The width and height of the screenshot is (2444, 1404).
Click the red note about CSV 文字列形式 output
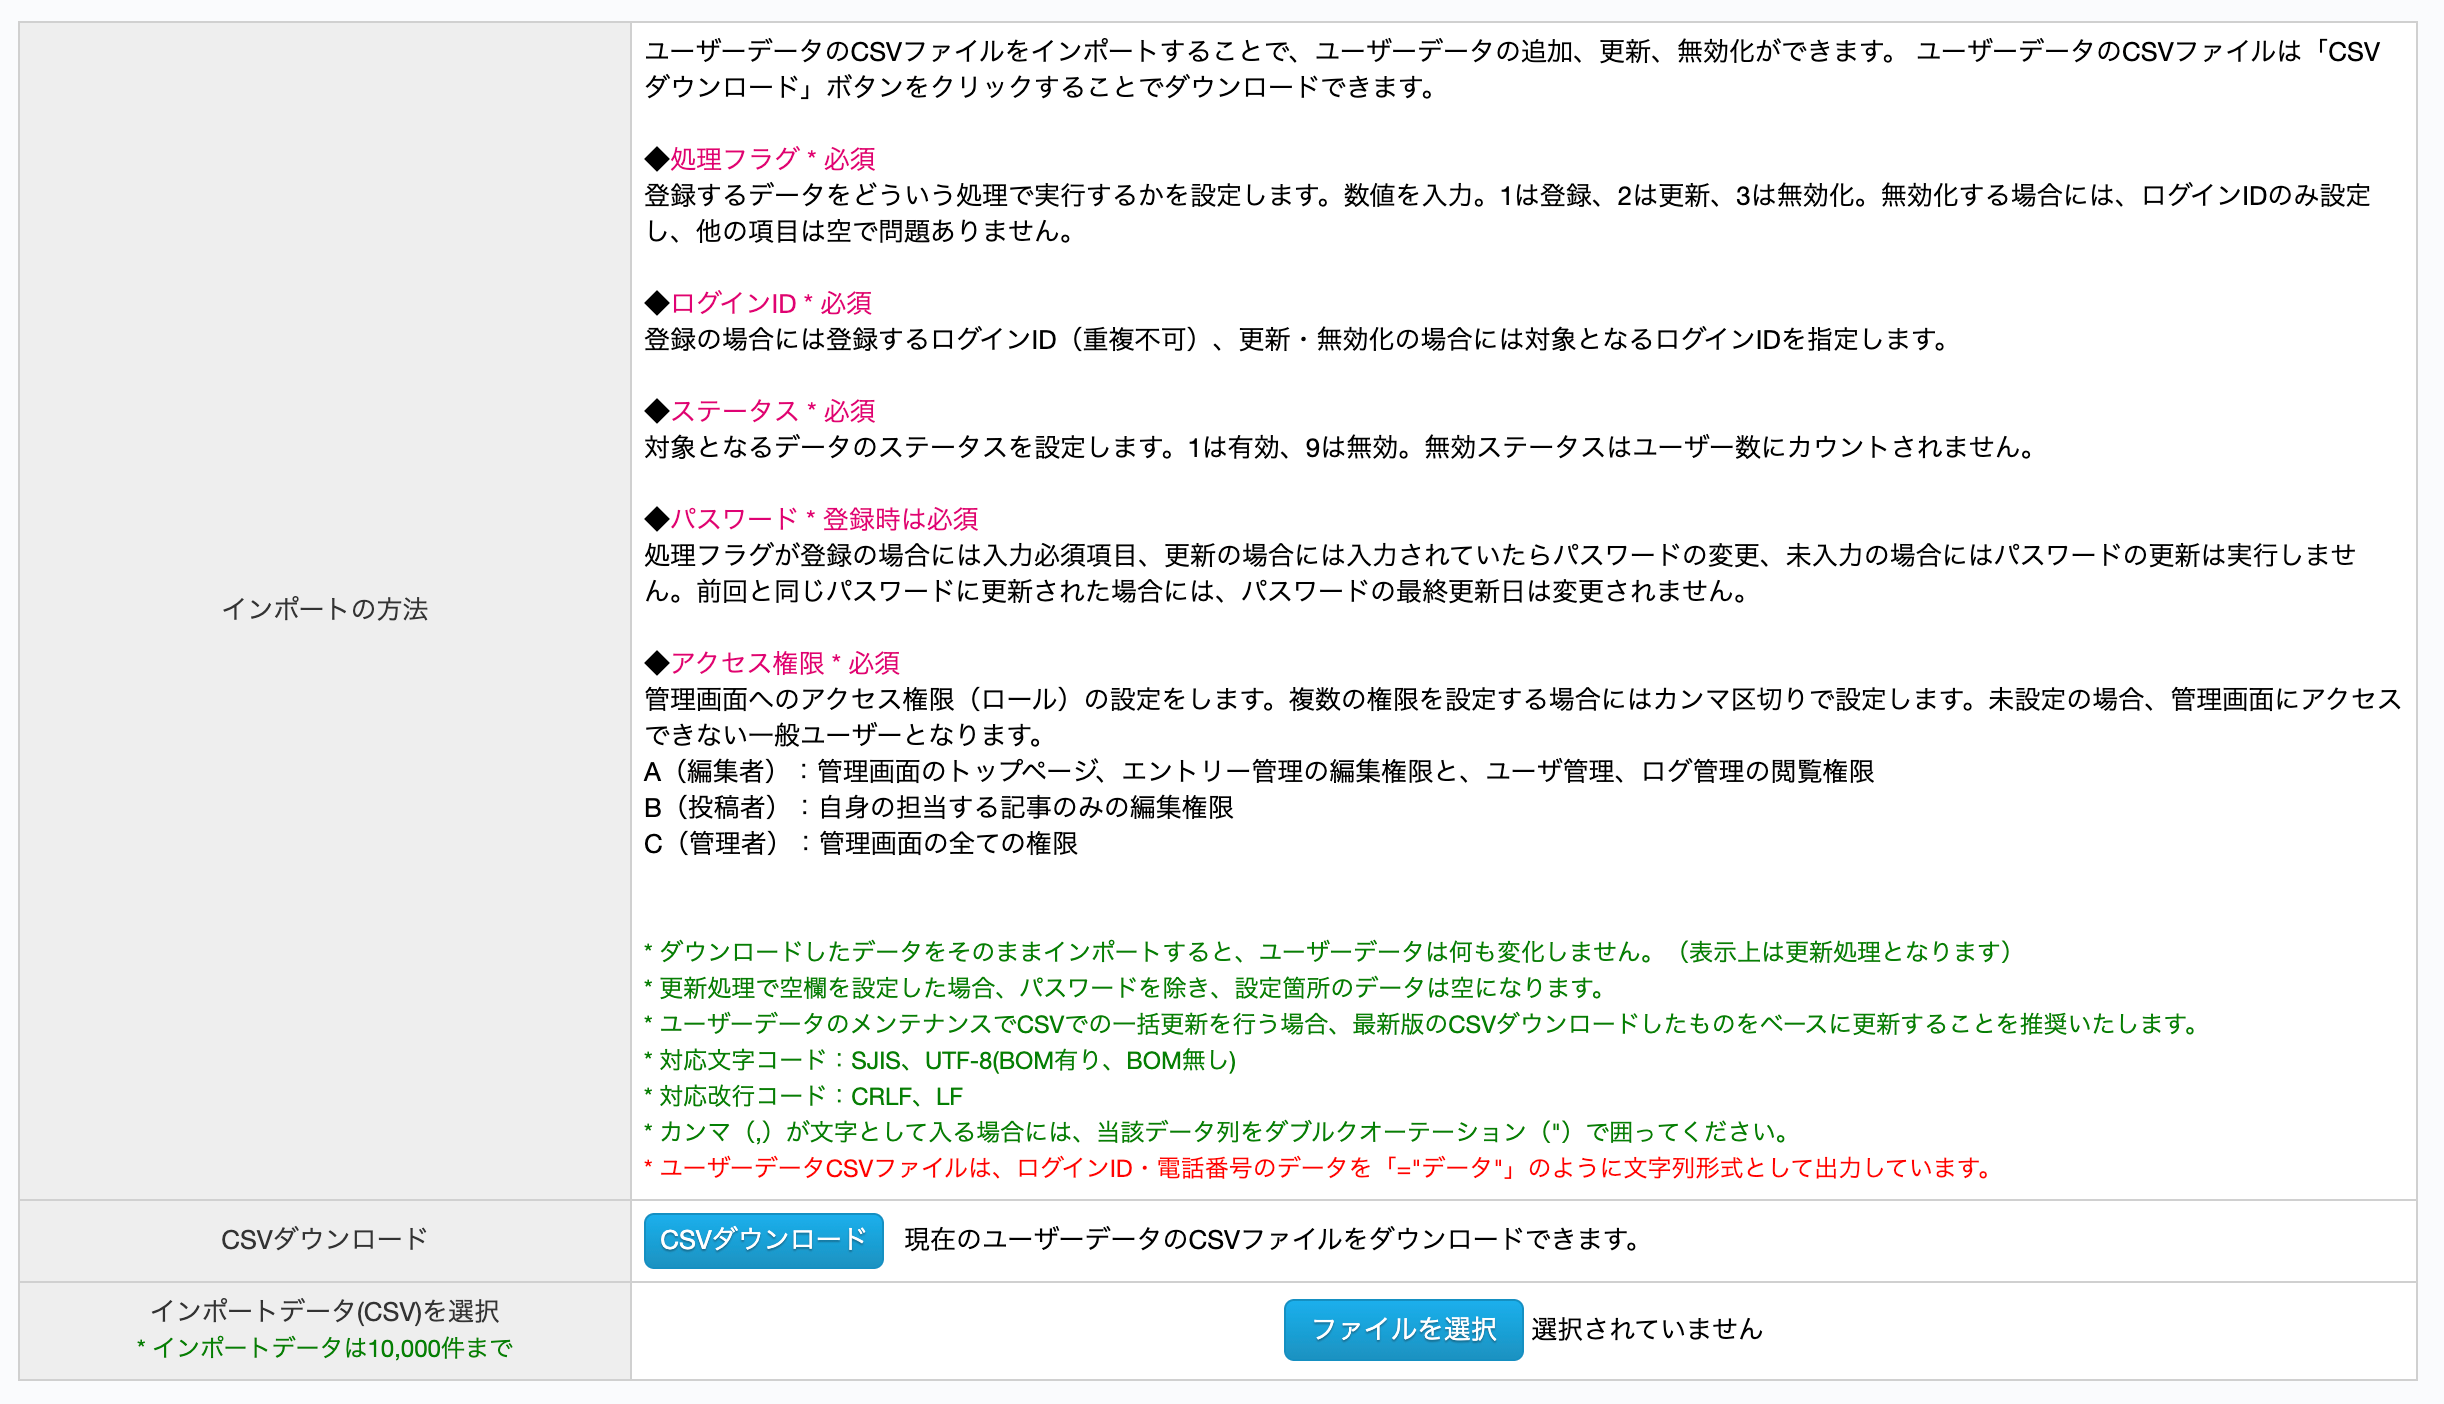[1320, 1168]
